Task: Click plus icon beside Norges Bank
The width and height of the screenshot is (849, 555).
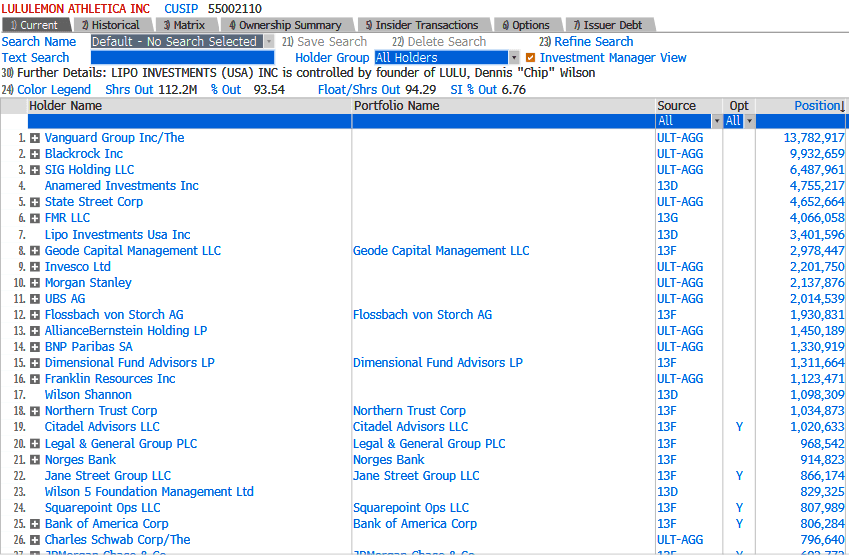Action: [x=35, y=460]
